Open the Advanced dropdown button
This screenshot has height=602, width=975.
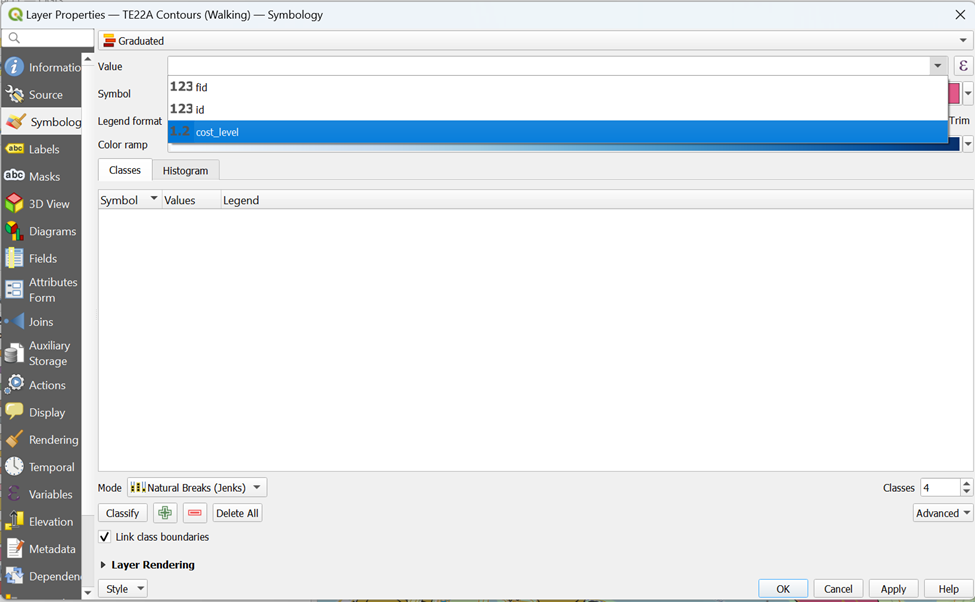(x=942, y=513)
